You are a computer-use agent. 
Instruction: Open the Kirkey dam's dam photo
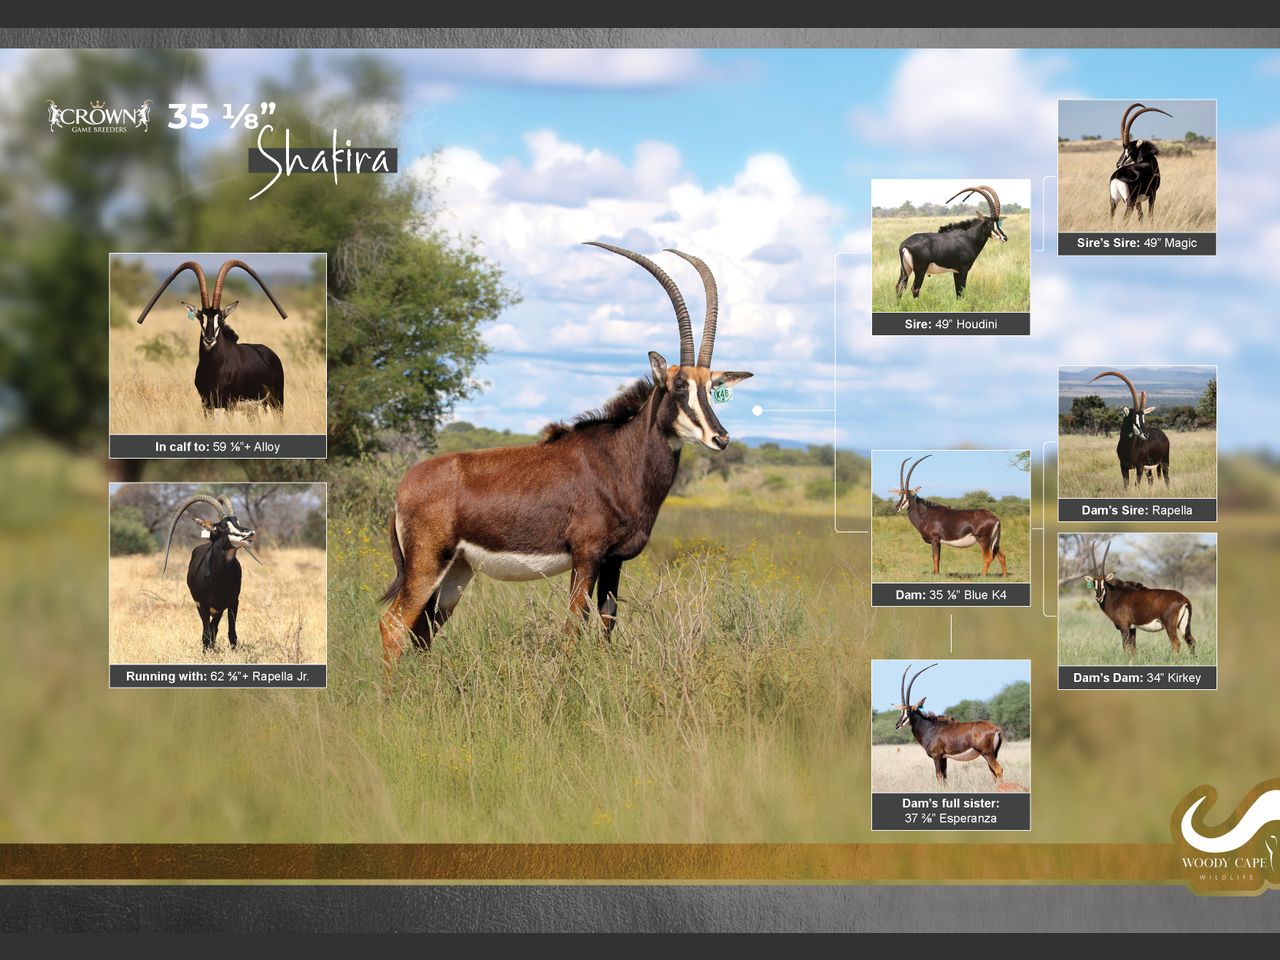(x=1137, y=599)
